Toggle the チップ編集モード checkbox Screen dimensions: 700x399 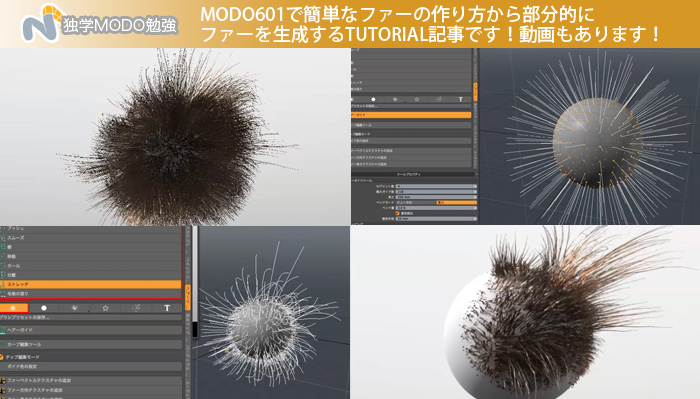2,357
